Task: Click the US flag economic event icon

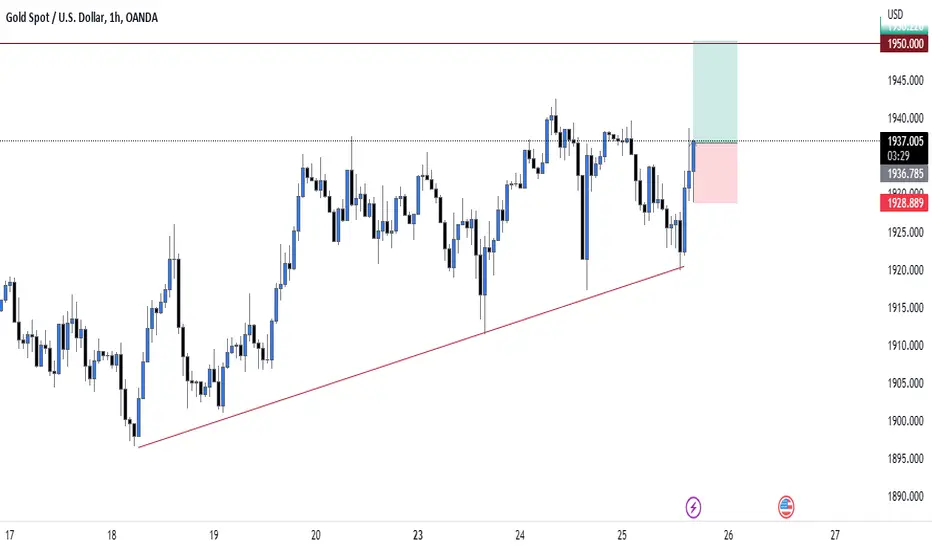Action: [x=786, y=507]
